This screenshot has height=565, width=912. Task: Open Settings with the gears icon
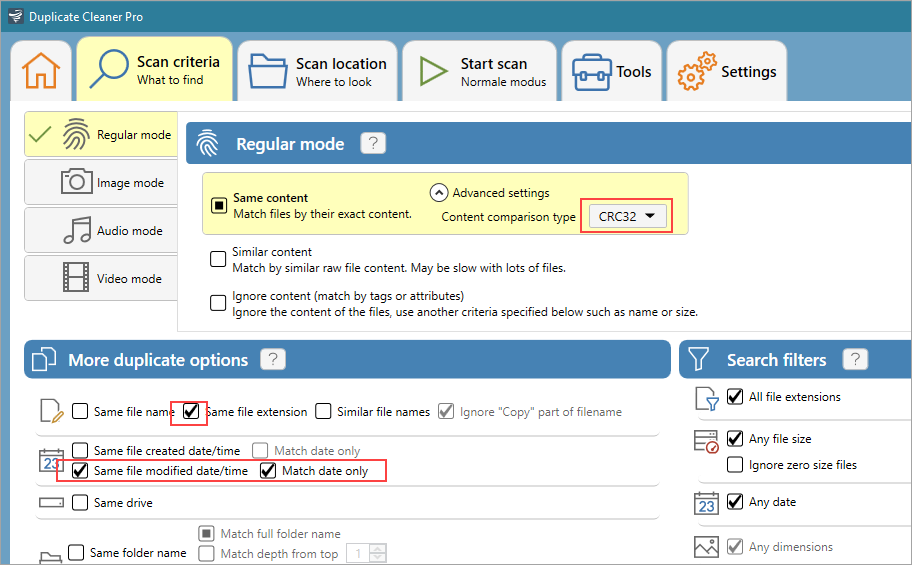point(727,72)
